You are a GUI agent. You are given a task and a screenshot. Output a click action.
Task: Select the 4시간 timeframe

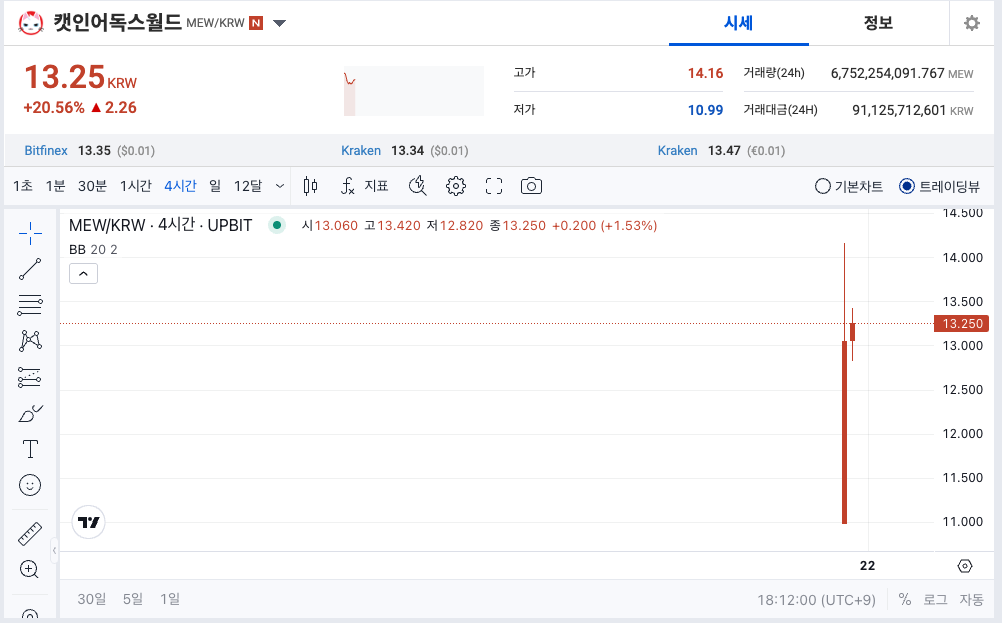pos(180,186)
